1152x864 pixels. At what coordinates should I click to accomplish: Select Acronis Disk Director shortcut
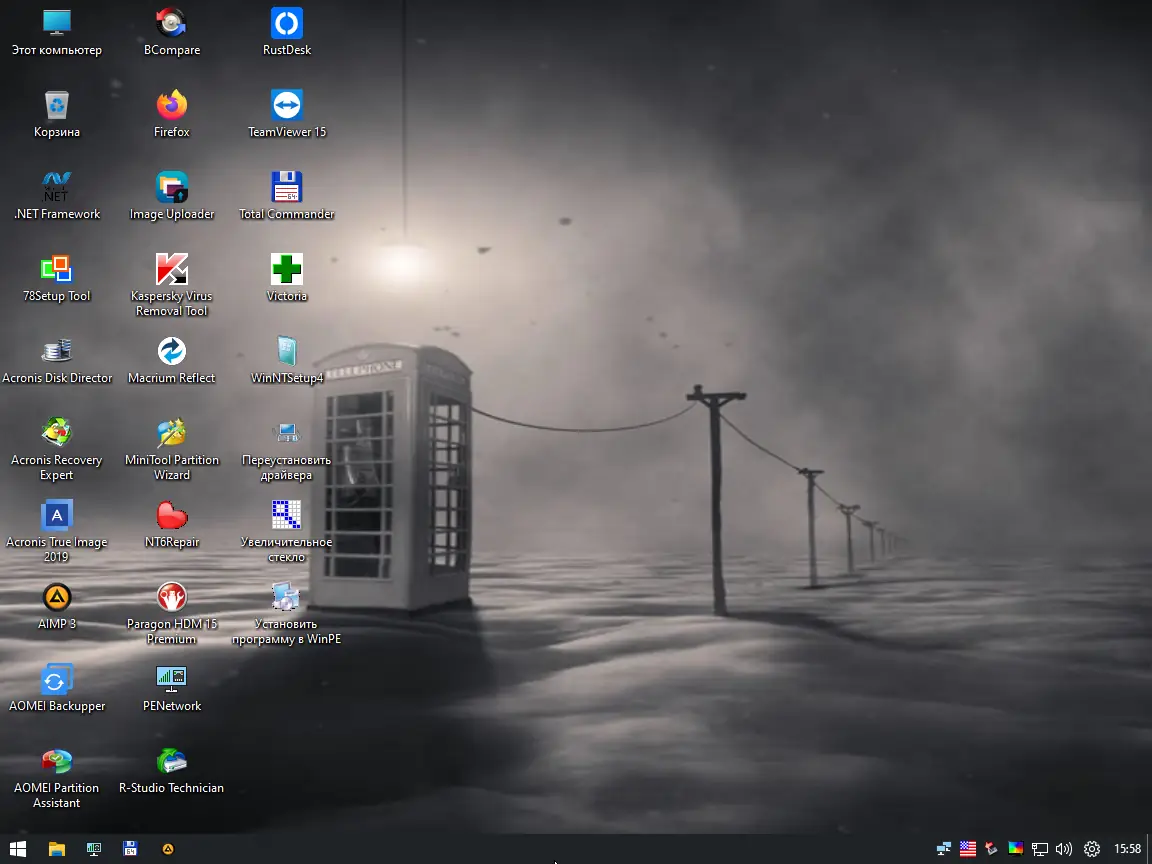(57, 361)
